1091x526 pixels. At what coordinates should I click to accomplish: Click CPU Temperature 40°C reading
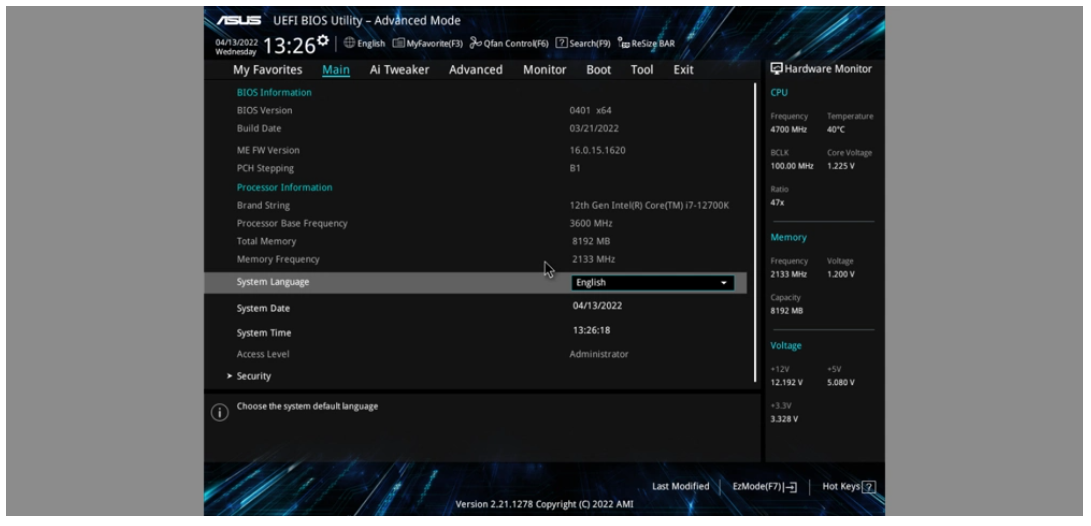point(836,129)
